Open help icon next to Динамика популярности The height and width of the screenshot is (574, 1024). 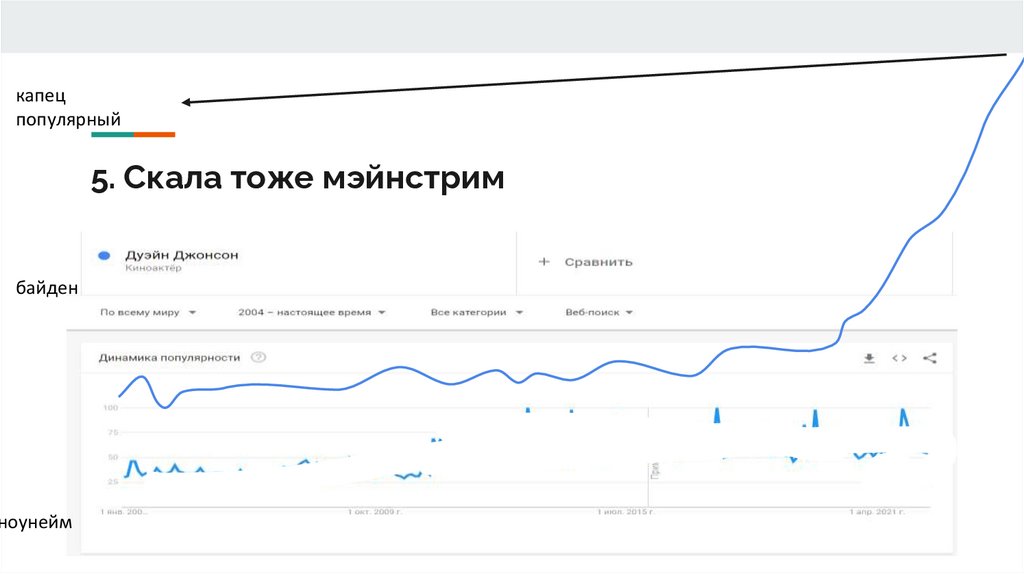pyautogui.click(x=259, y=357)
